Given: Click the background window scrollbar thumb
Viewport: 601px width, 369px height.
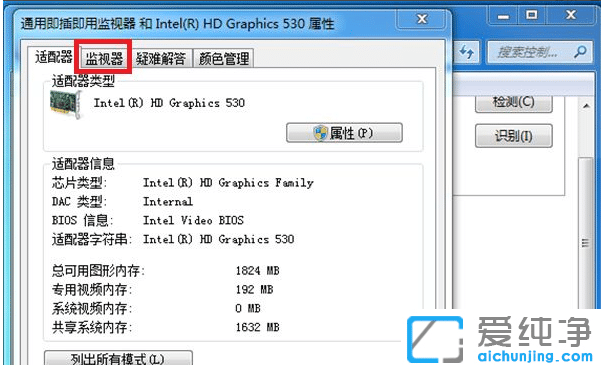Looking at the screenshot, I should tap(585, 233).
